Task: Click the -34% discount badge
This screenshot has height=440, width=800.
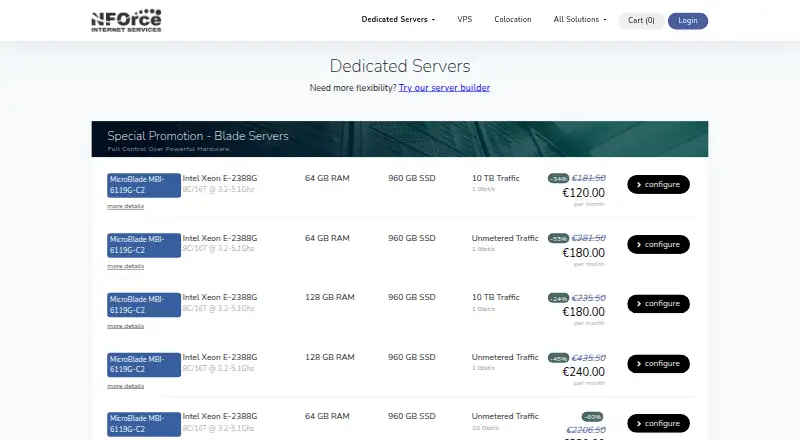Action: (558, 179)
